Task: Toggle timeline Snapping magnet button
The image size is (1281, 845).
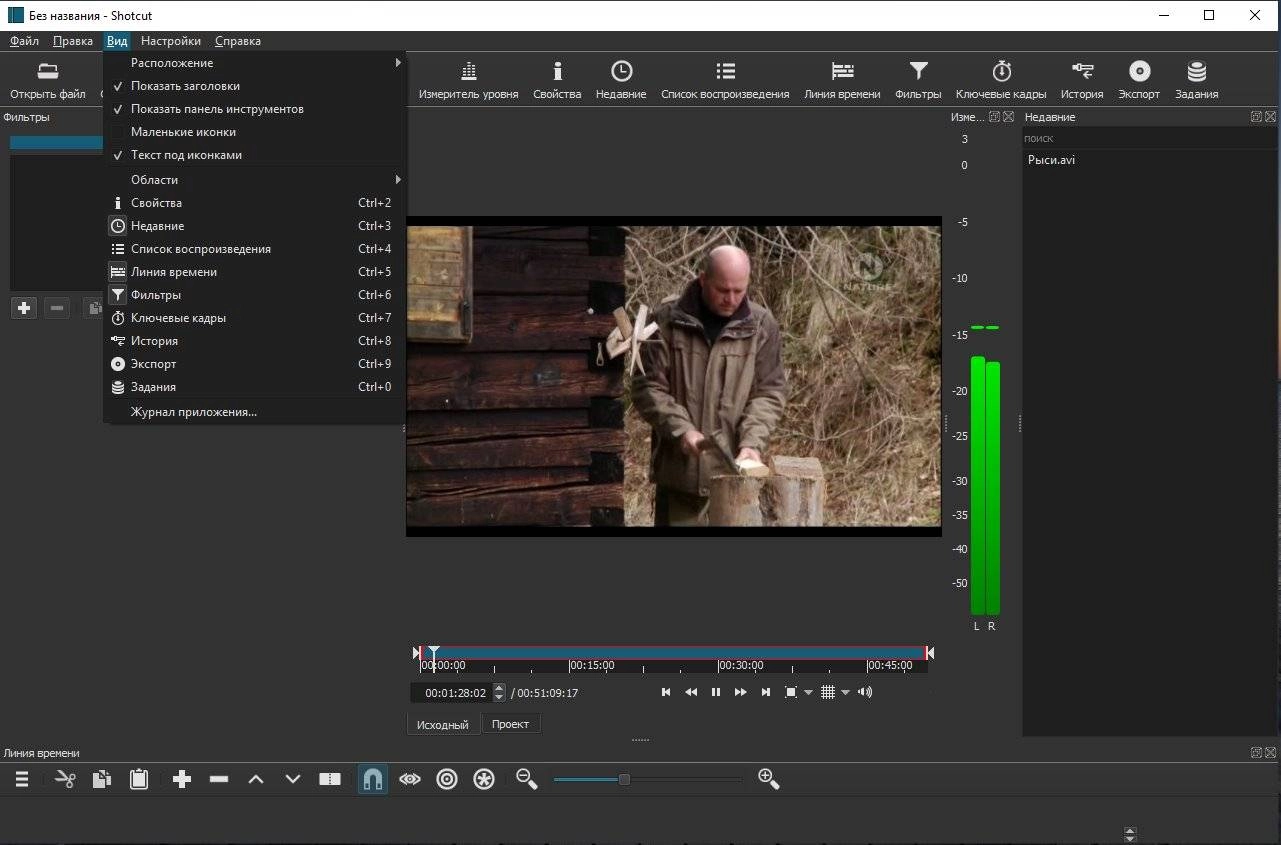Action: click(x=373, y=779)
